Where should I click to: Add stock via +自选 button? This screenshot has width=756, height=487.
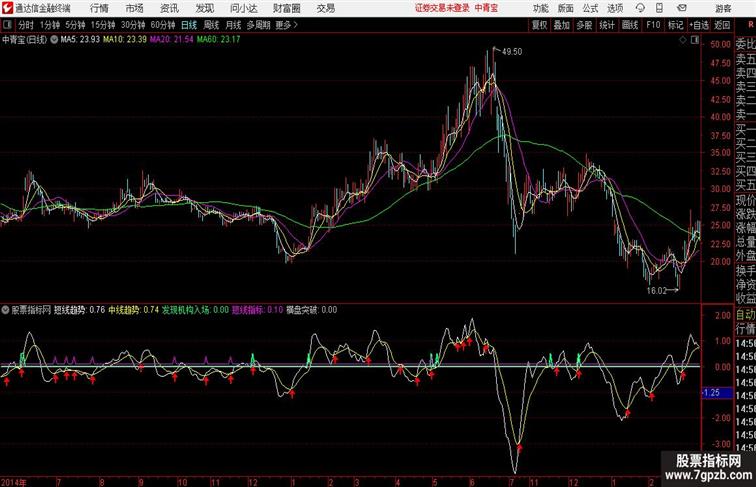click(699, 25)
